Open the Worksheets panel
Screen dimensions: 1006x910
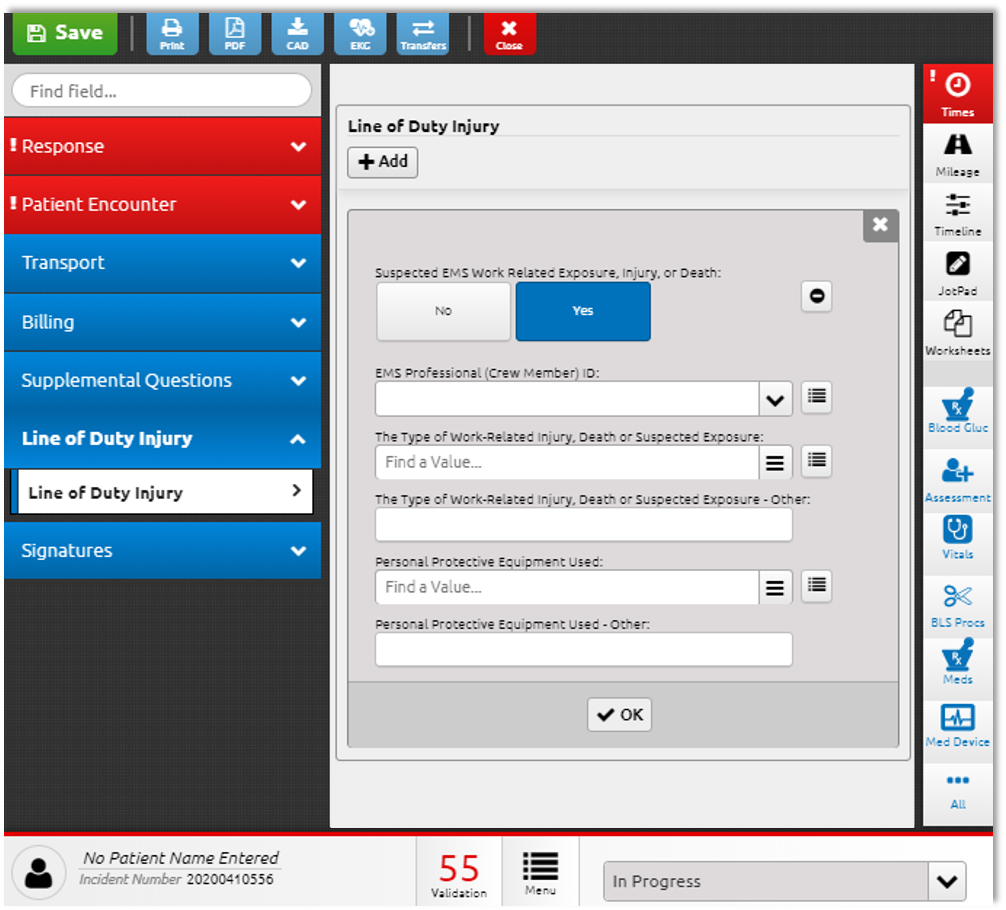coord(957,332)
